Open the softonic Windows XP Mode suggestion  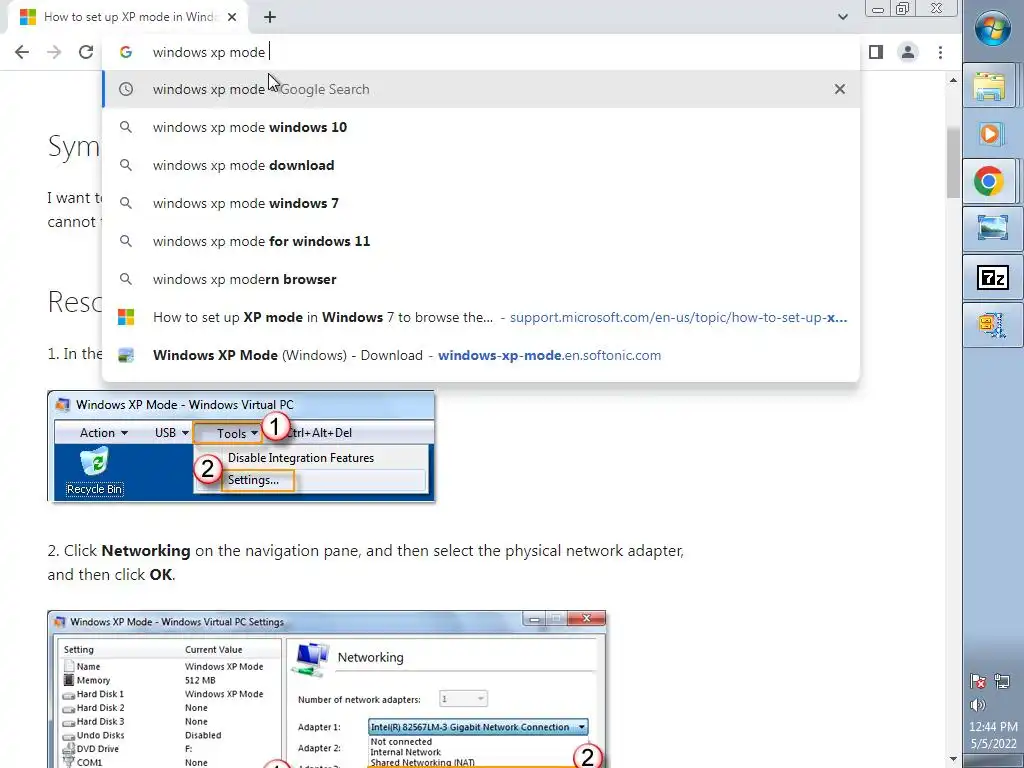tap(481, 355)
